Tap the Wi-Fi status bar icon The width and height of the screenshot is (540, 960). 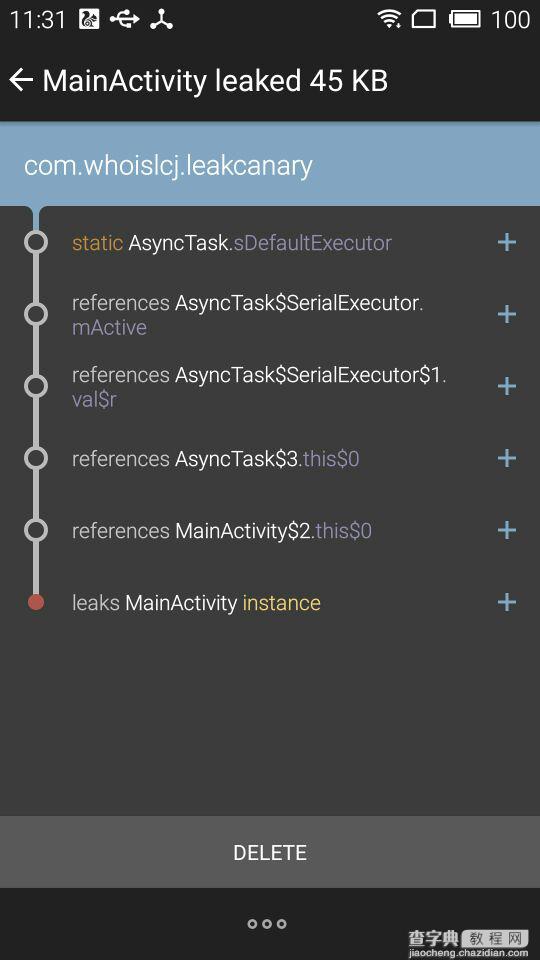click(389, 19)
